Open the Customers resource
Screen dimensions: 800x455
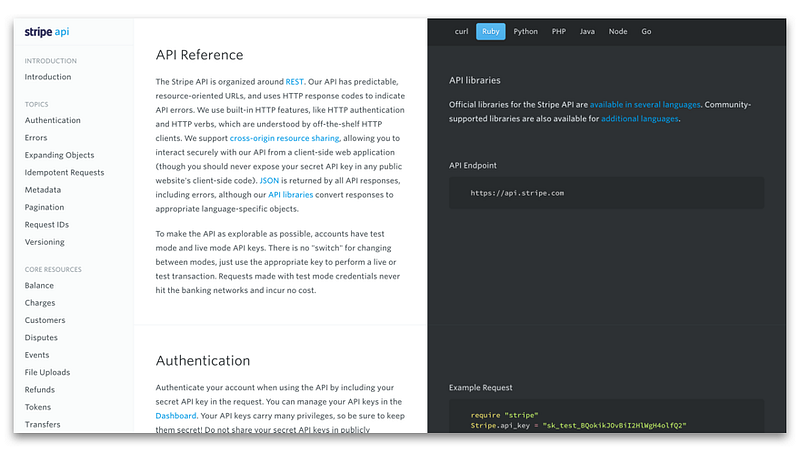[45, 320]
